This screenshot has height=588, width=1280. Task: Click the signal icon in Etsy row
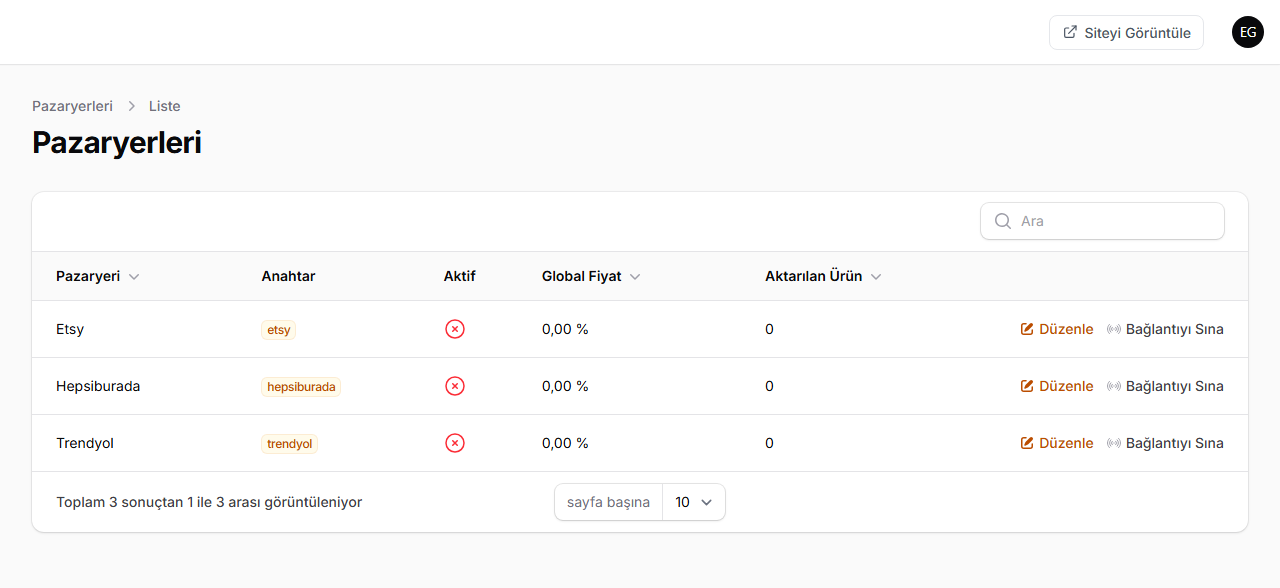coord(1114,329)
